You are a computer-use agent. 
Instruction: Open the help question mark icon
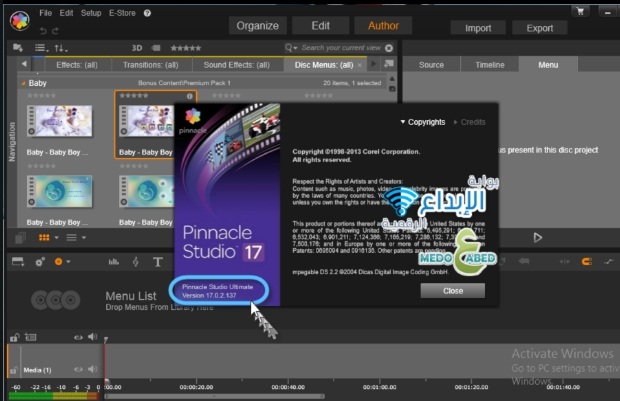coord(147,13)
